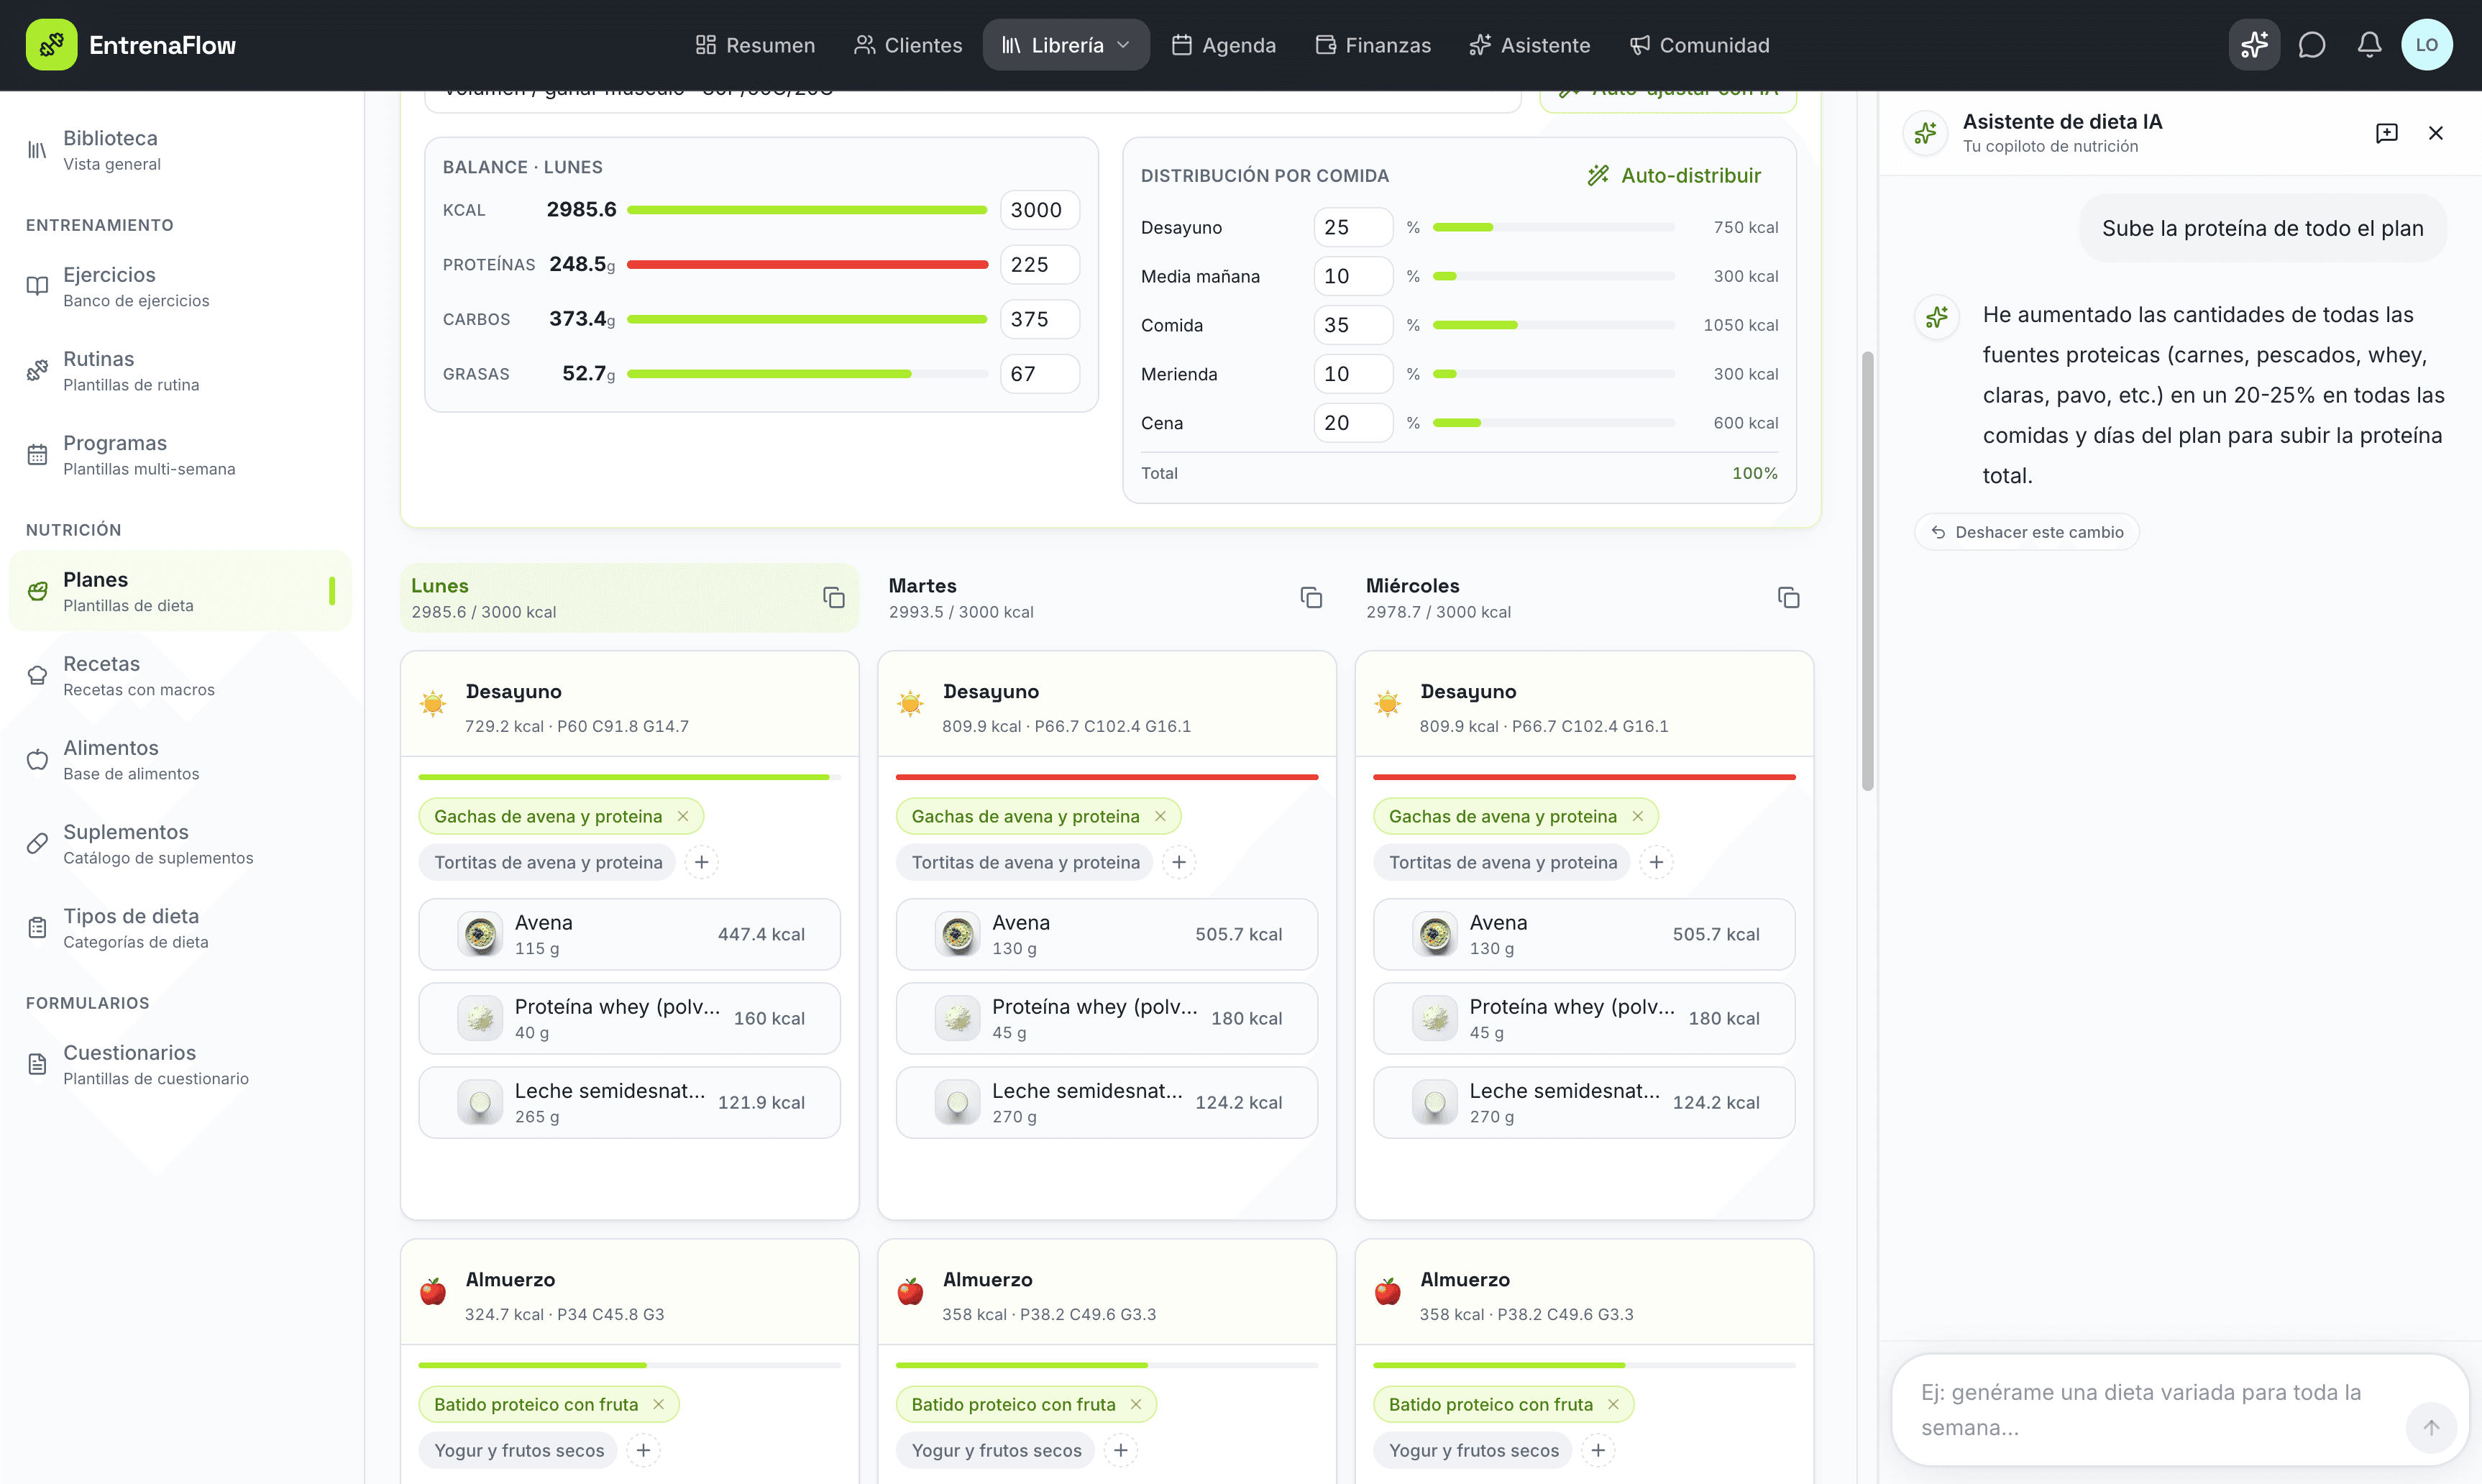Select the Martes day tab
Screen dimensions: 2482x1484
coord(1106,597)
